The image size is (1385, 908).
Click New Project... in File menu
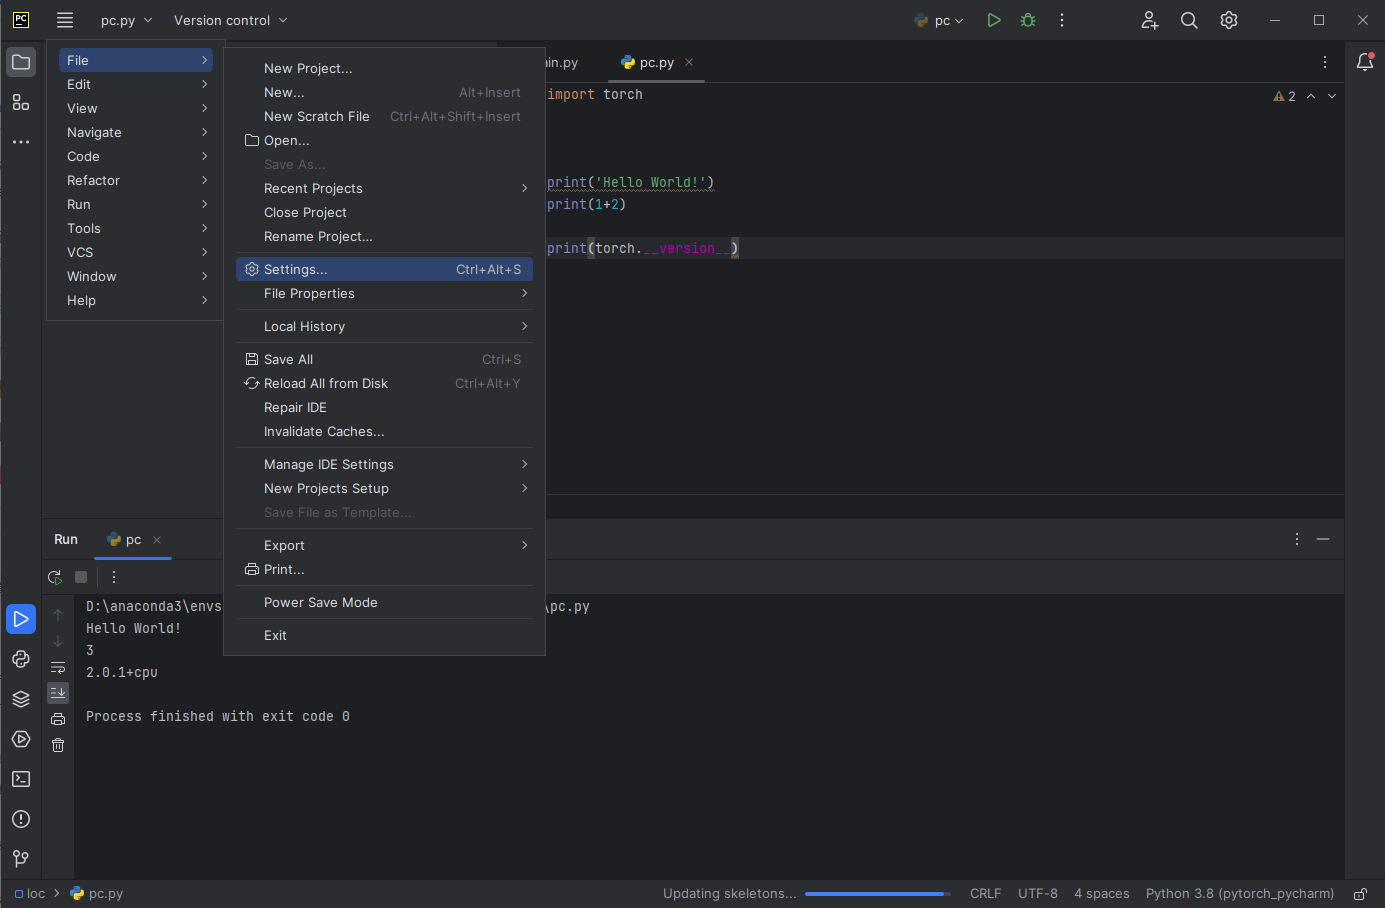pos(384,68)
